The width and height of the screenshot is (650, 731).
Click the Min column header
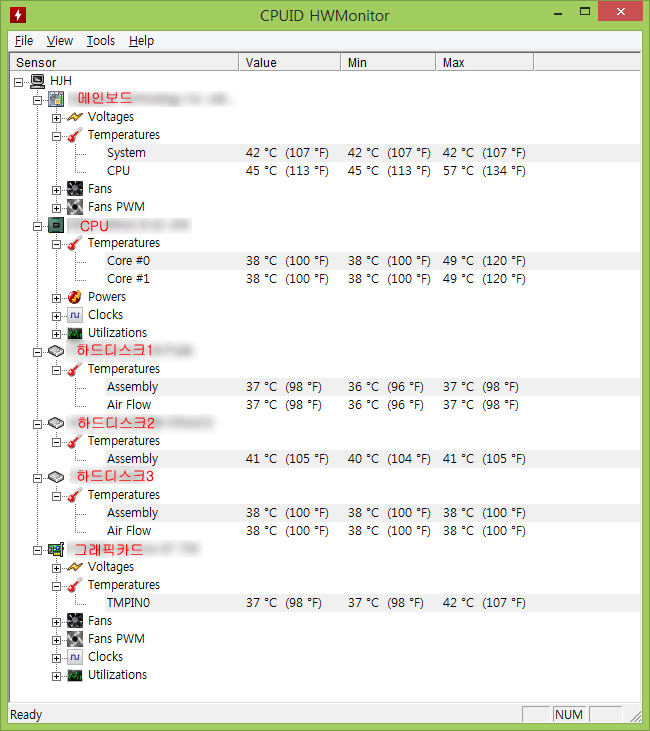click(388, 62)
